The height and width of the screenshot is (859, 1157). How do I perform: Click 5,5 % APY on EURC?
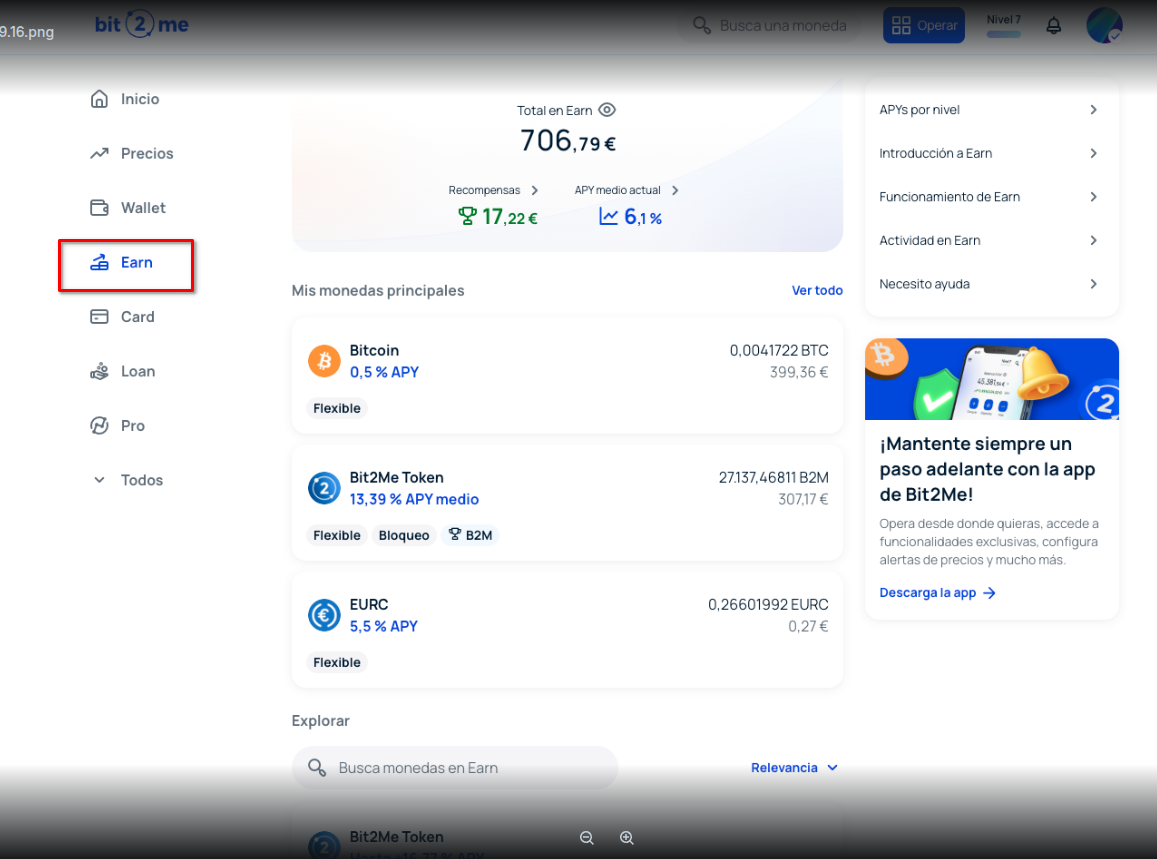pos(383,626)
